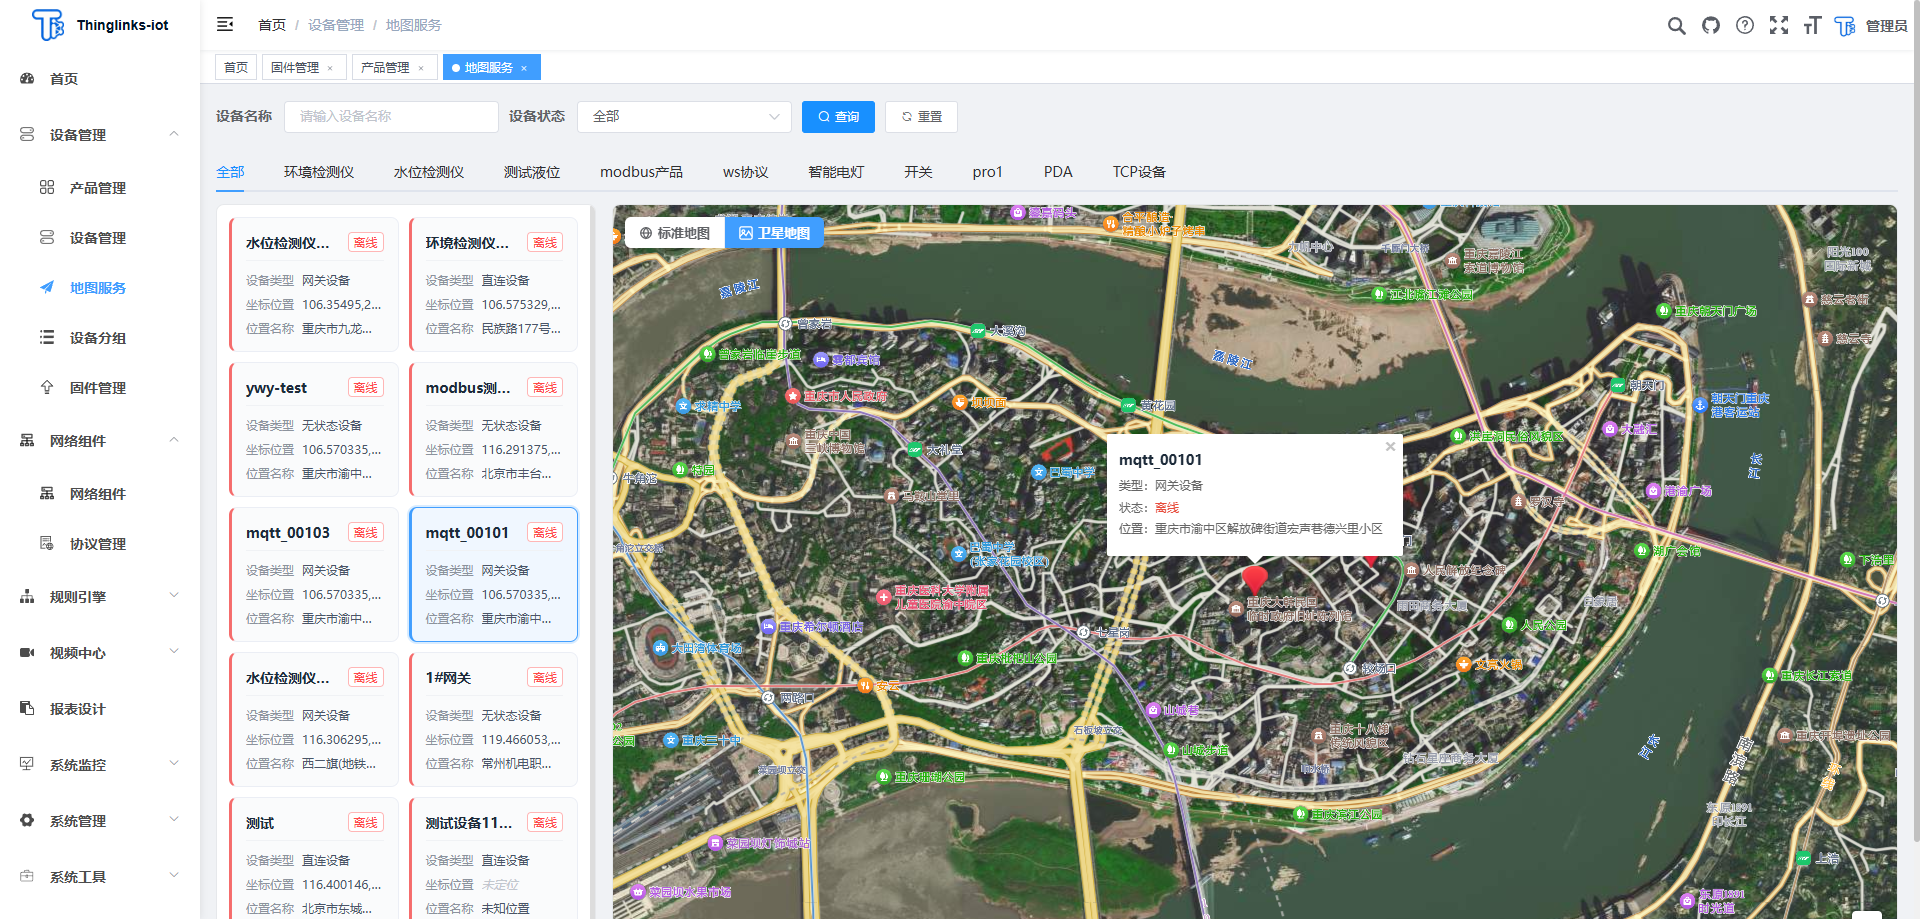Close the mqtt_00101 map info popup
This screenshot has width=1920, height=919.
coord(1390,447)
